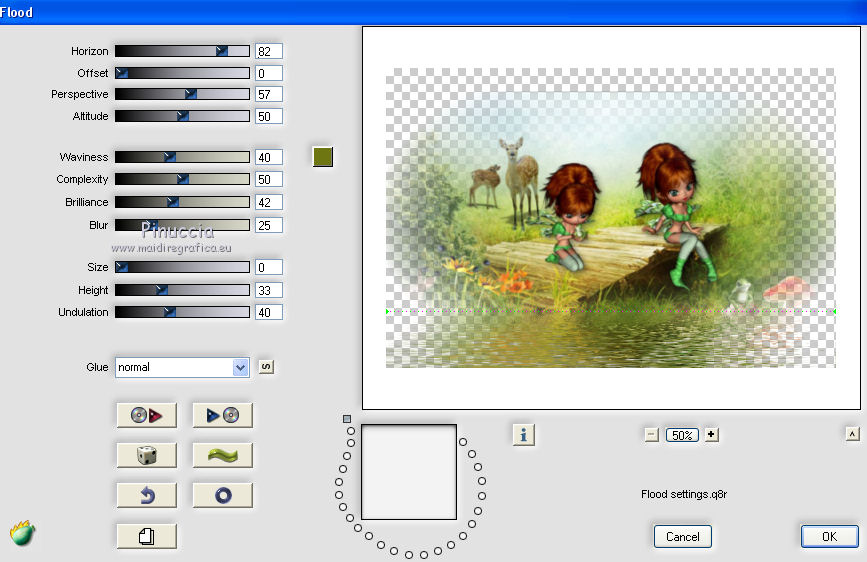The height and width of the screenshot is (562, 867).
Task: Click the Size value field
Action: [x=269, y=267]
